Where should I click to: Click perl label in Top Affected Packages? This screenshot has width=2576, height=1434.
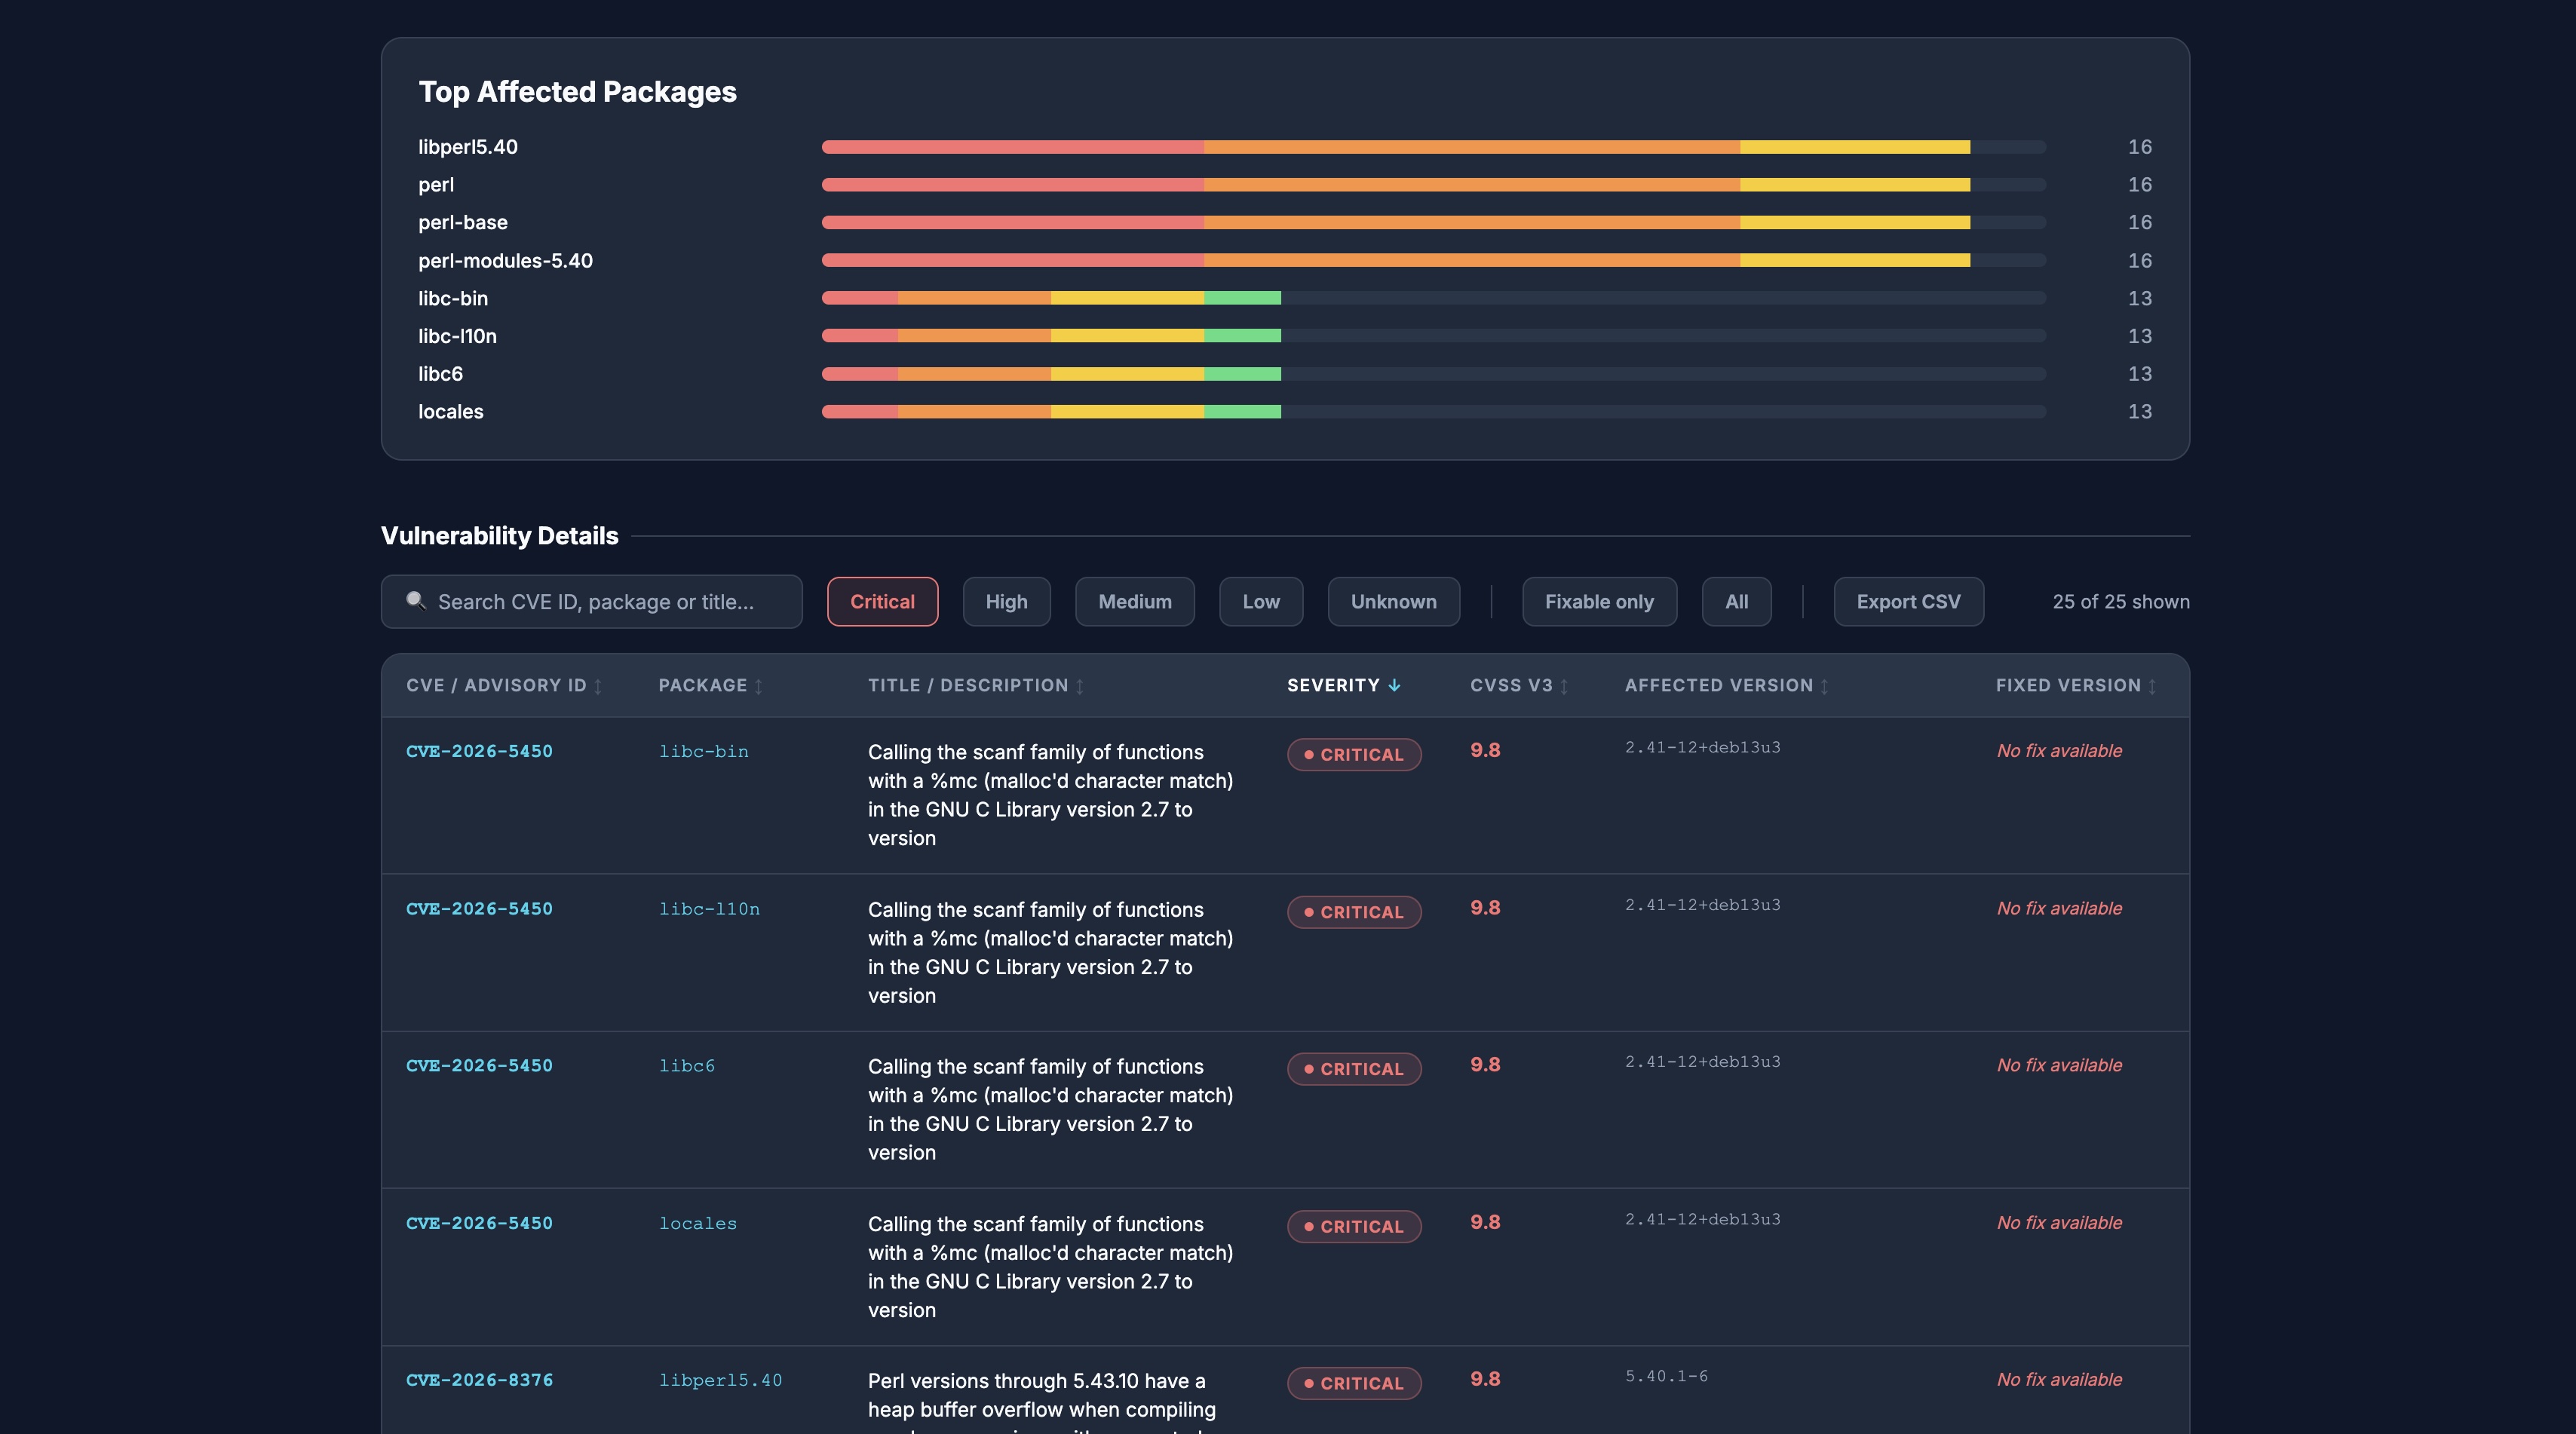[436, 185]
